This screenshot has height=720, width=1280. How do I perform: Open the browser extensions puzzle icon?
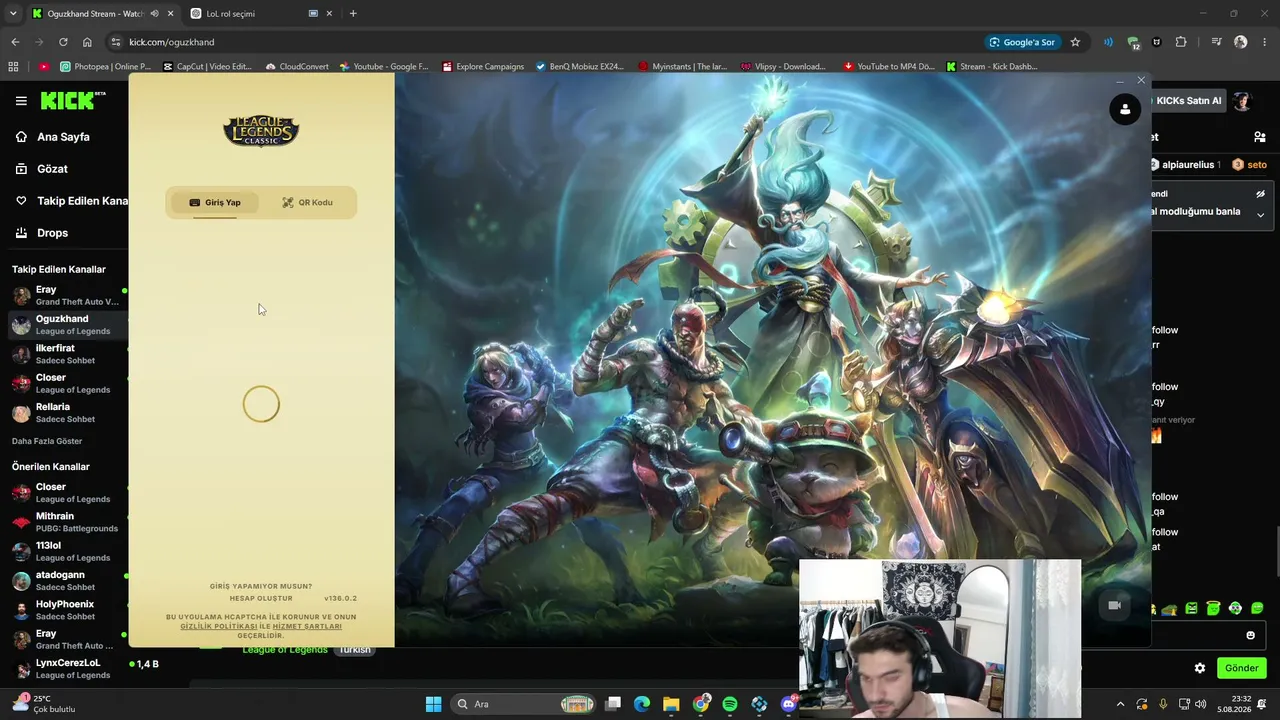coord(1181,42)
